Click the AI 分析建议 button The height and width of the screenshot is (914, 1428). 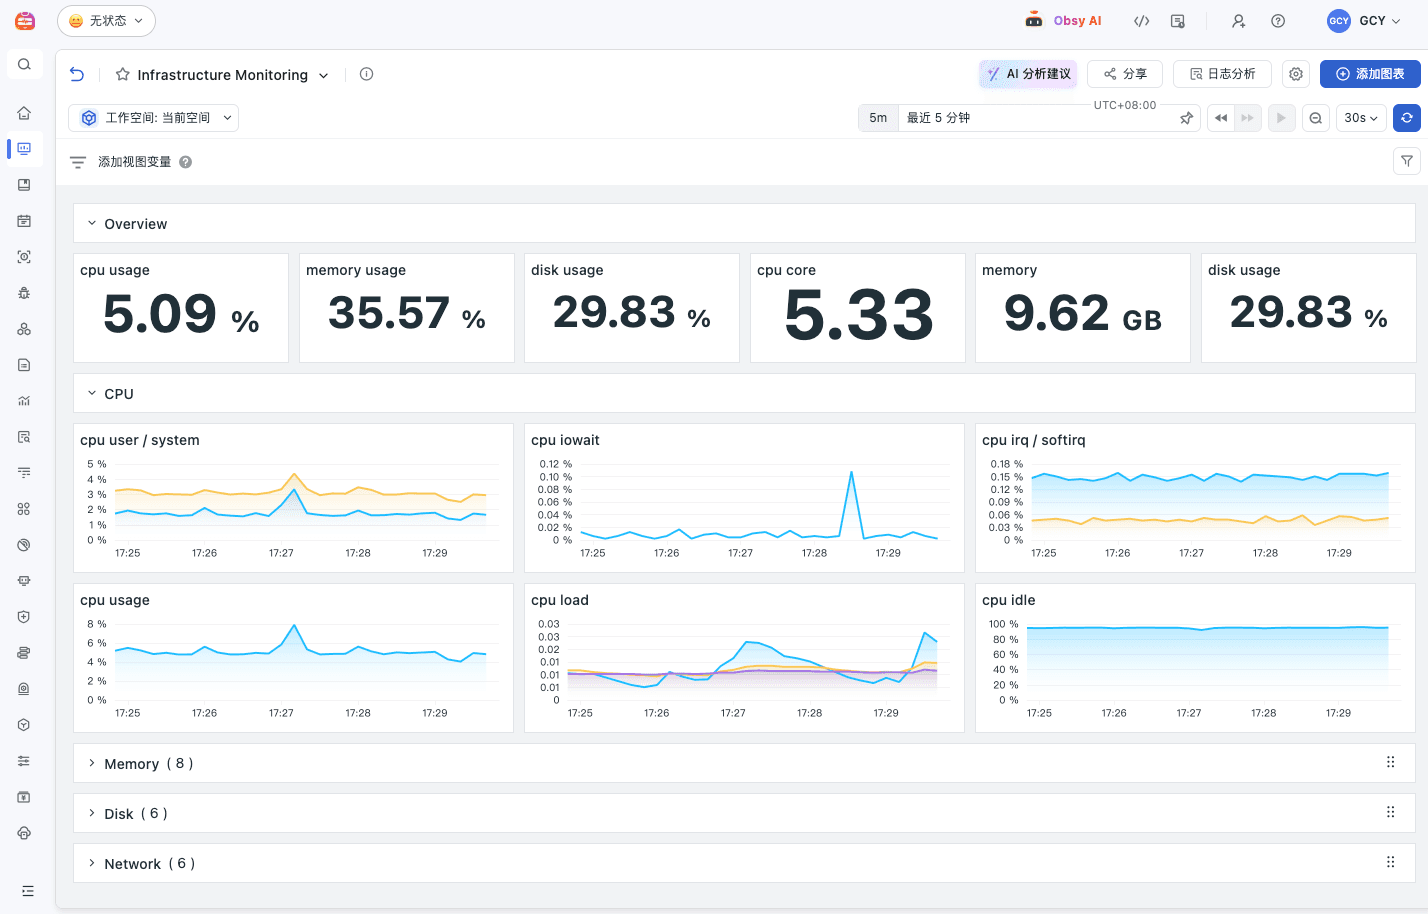pos(1028,74)
